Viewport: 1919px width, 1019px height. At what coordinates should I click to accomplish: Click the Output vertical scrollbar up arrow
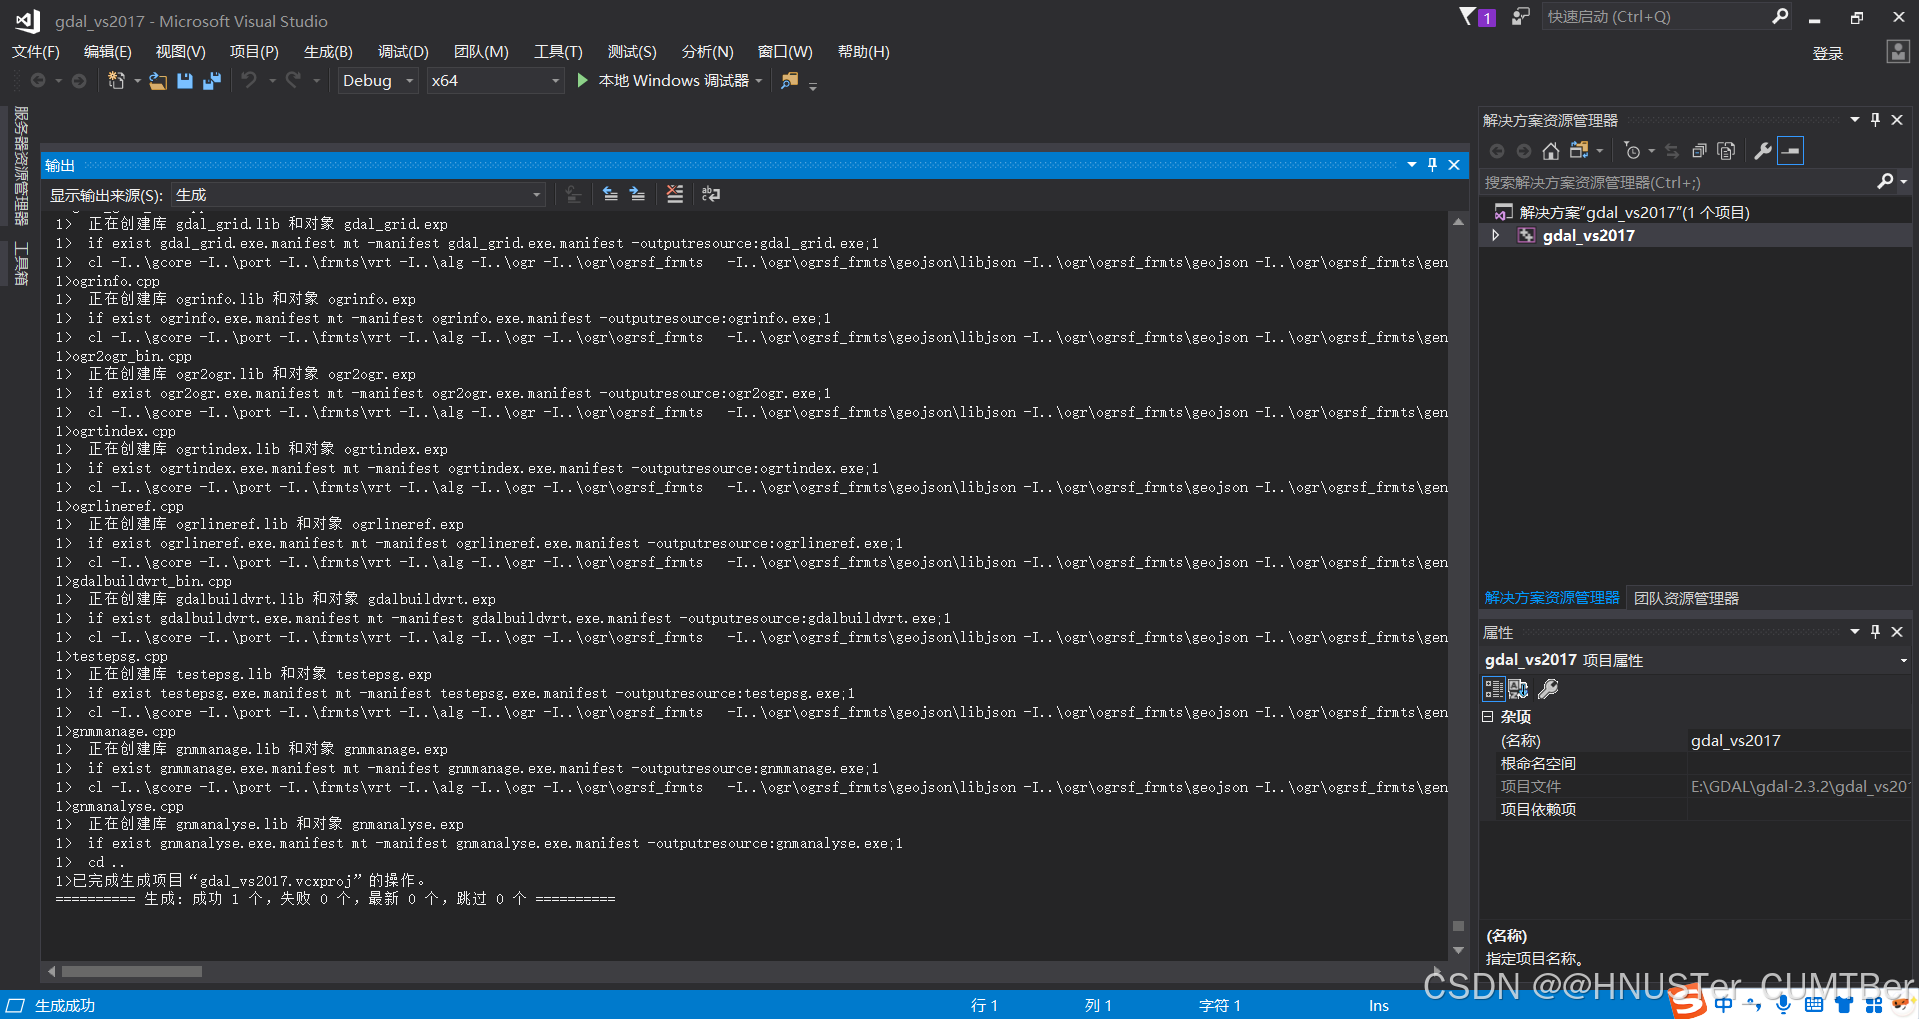tap(1458, 221)
